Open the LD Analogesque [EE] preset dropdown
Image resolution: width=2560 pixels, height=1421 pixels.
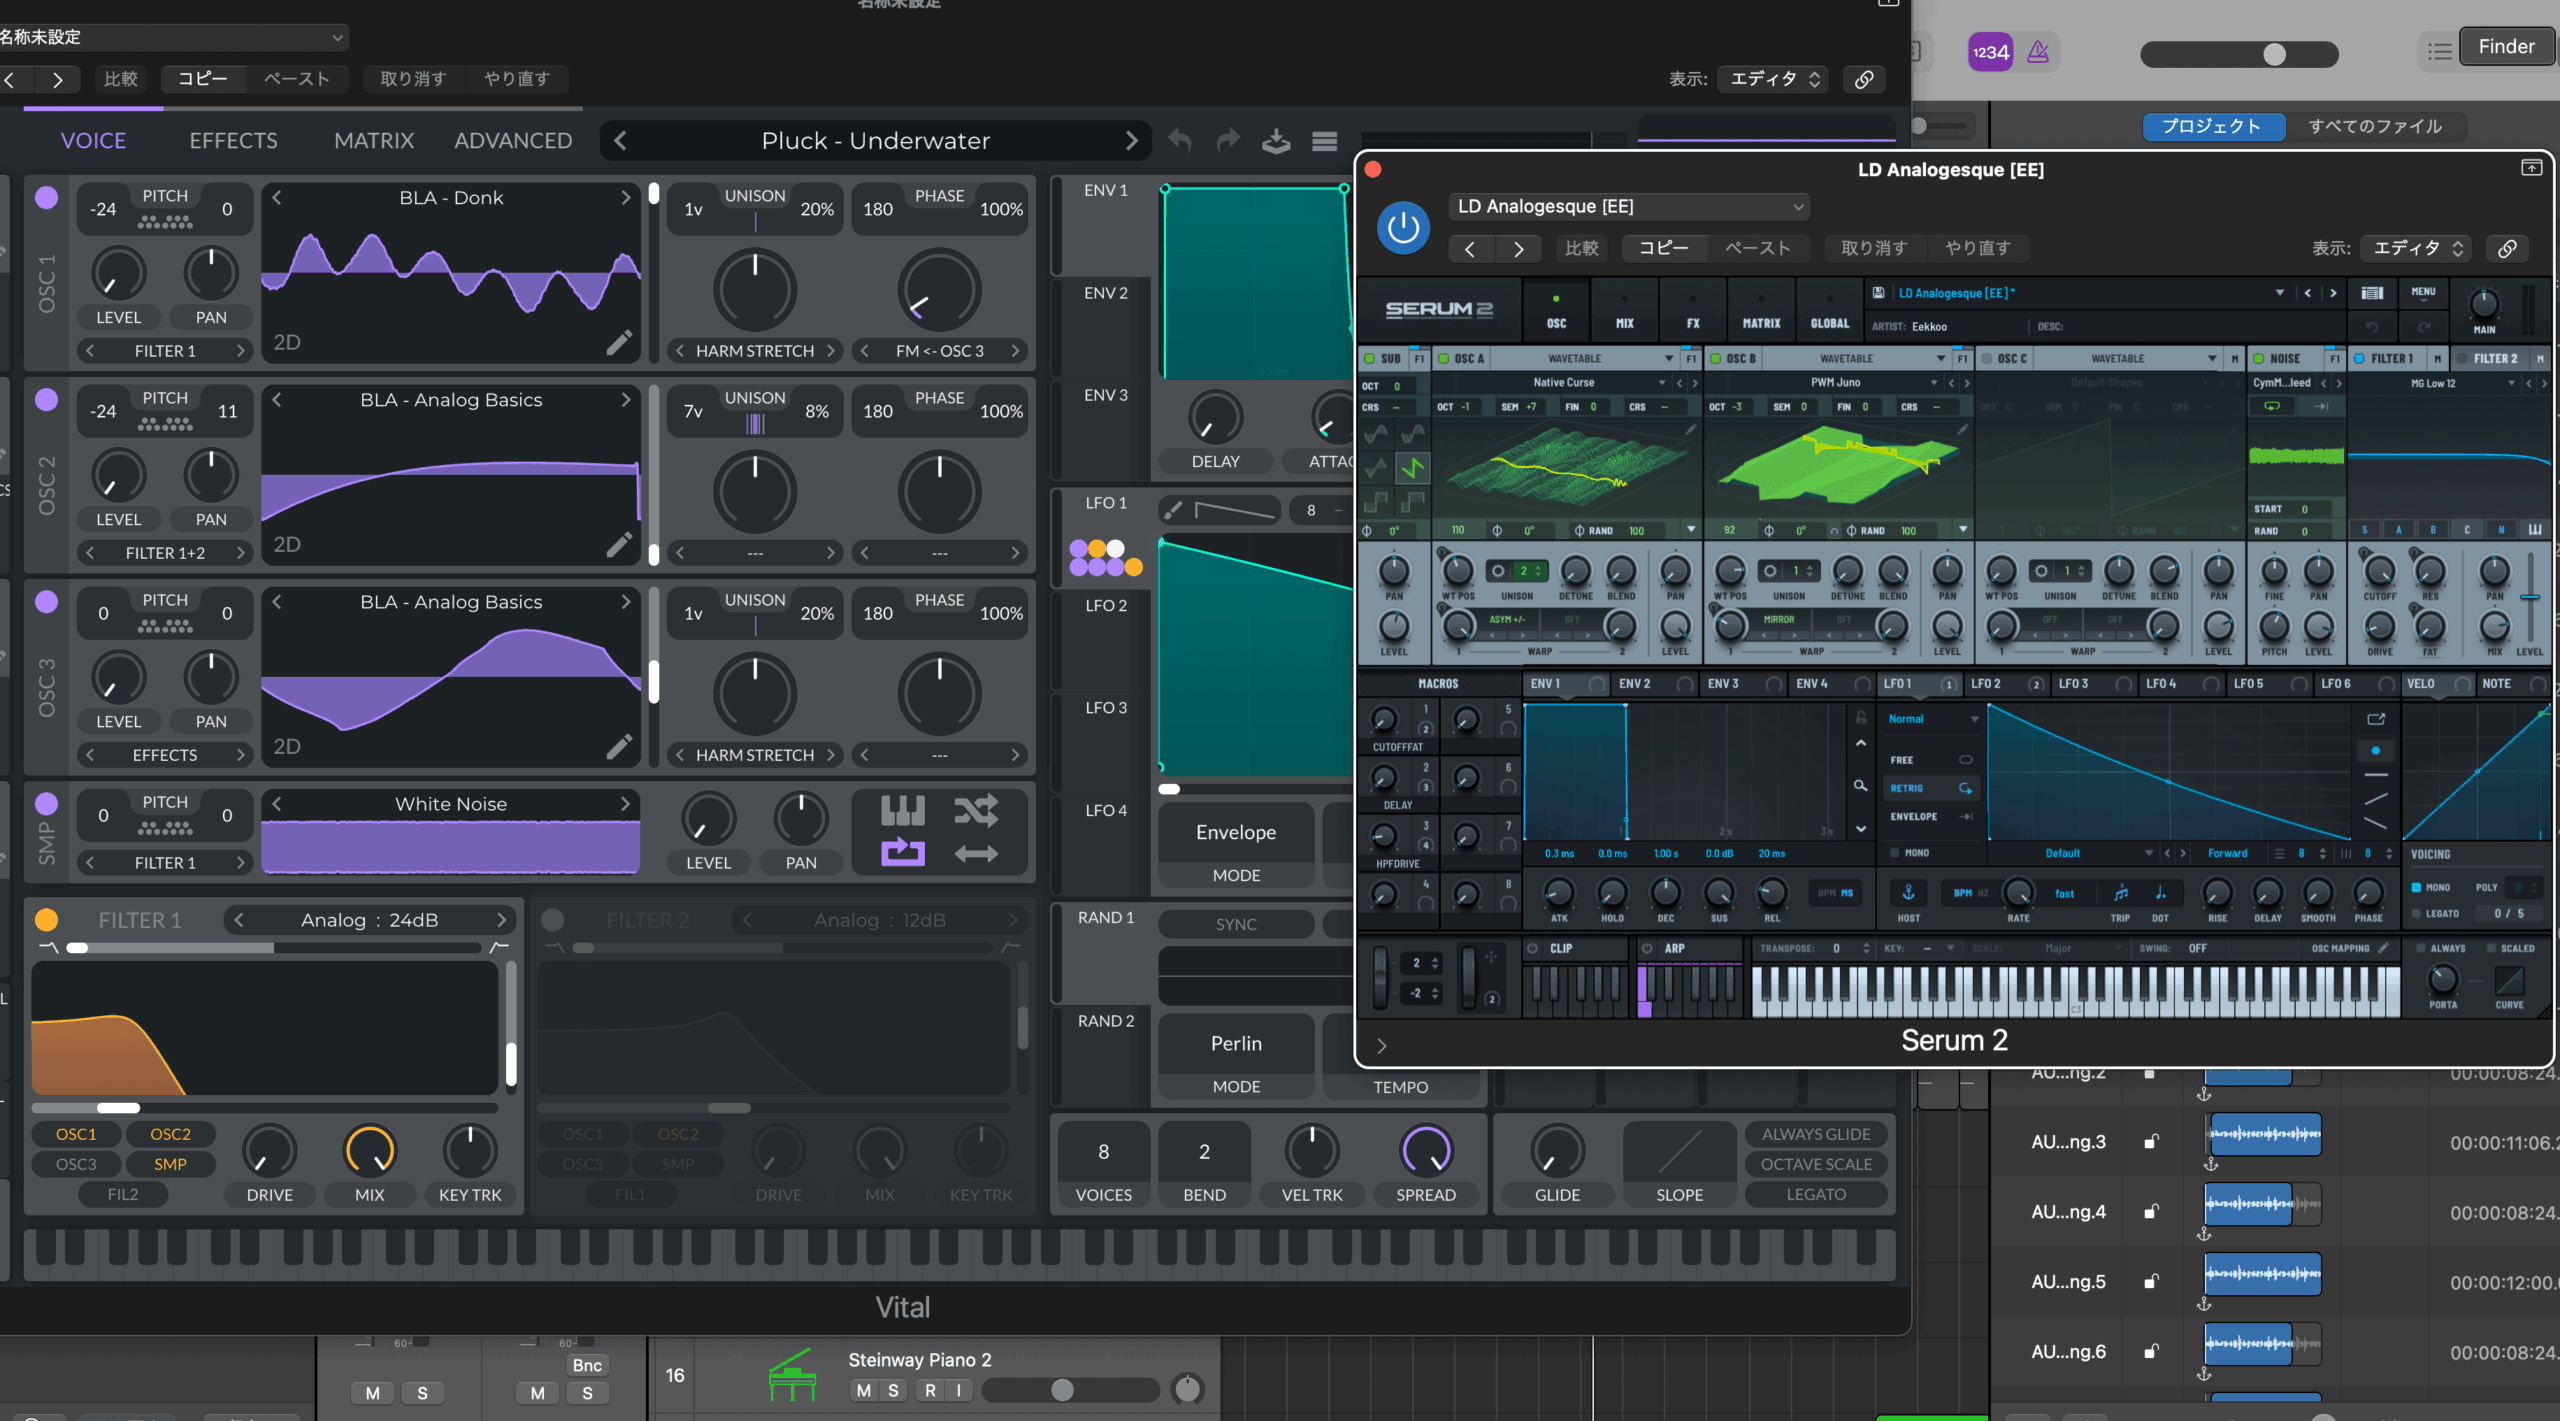coord(1629,207)
